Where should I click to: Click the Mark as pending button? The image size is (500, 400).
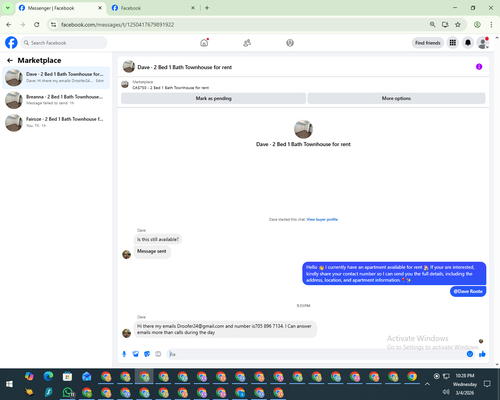click(213, 98)
